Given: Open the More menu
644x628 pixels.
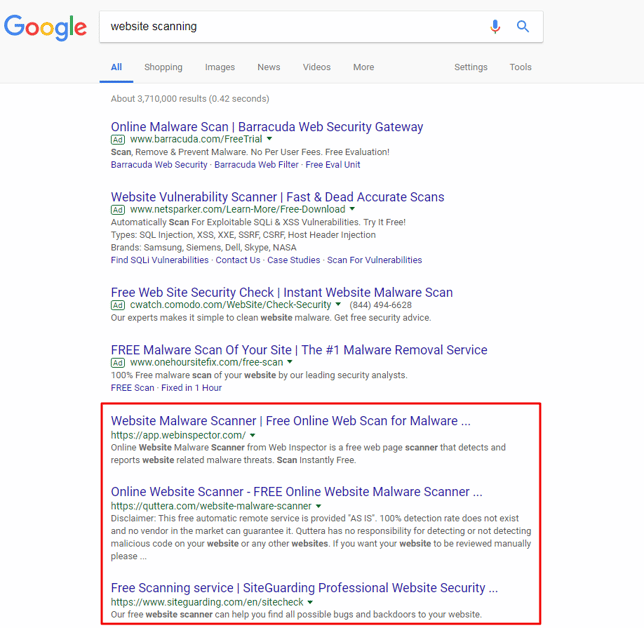Looking at the screenshot, I should [363, 67].
